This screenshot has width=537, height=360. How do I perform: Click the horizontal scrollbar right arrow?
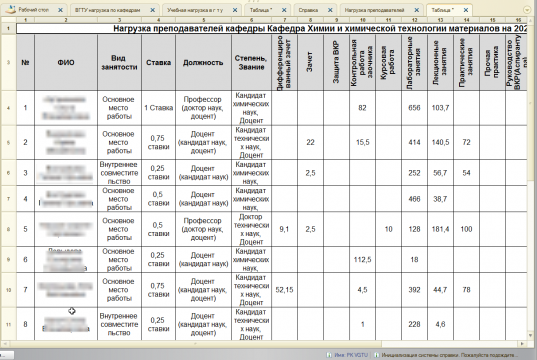click(522, 344)
